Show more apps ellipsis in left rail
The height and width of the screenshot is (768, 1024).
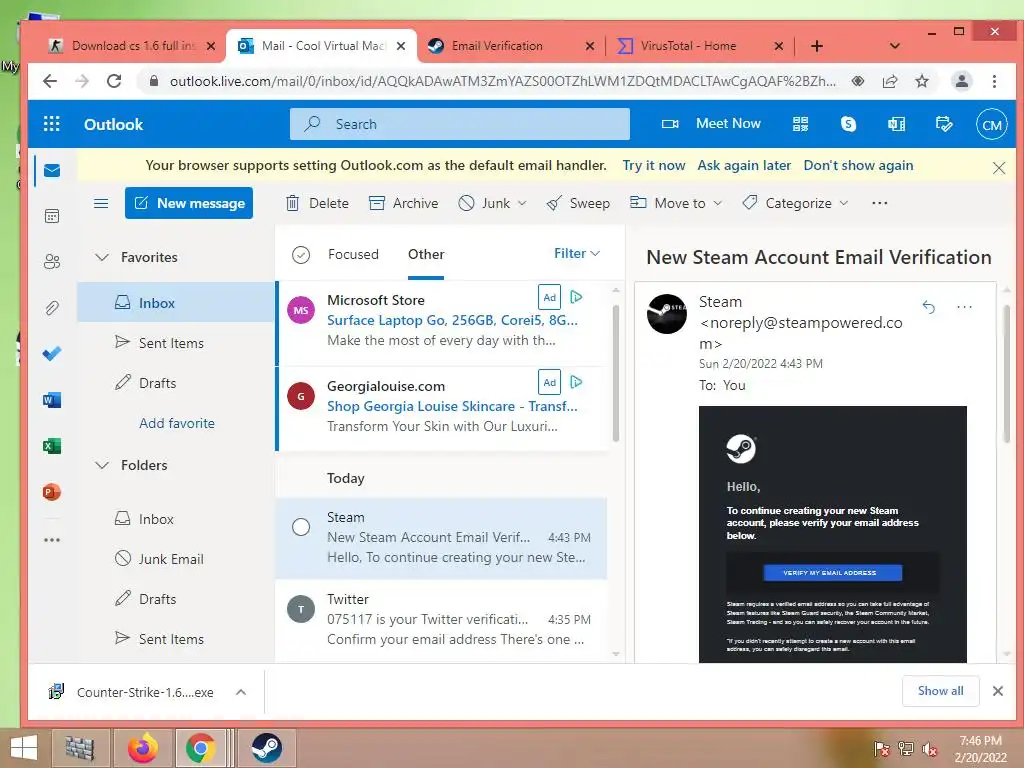tap(52, 540)
